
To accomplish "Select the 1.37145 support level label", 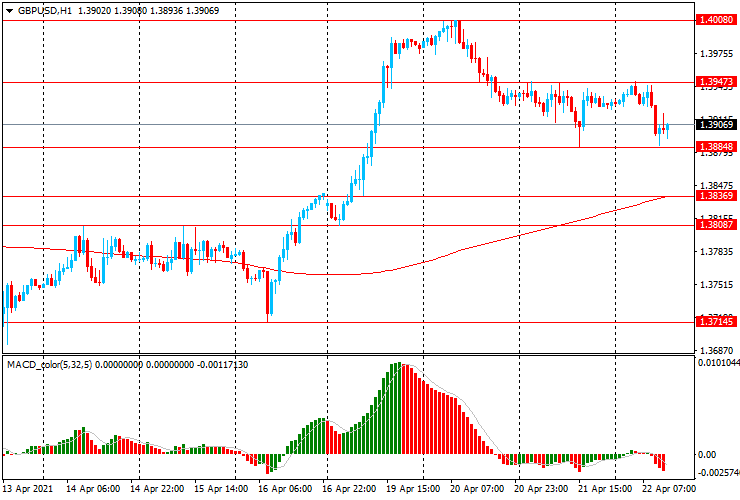I will pos(716,322).
